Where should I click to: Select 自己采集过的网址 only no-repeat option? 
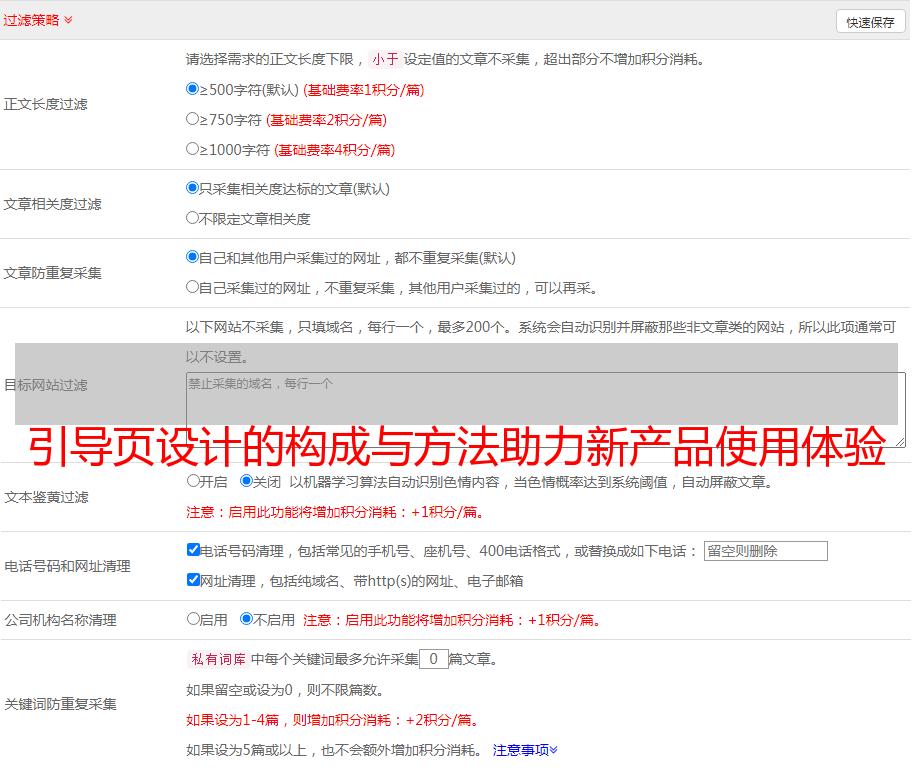coord(193,287)
